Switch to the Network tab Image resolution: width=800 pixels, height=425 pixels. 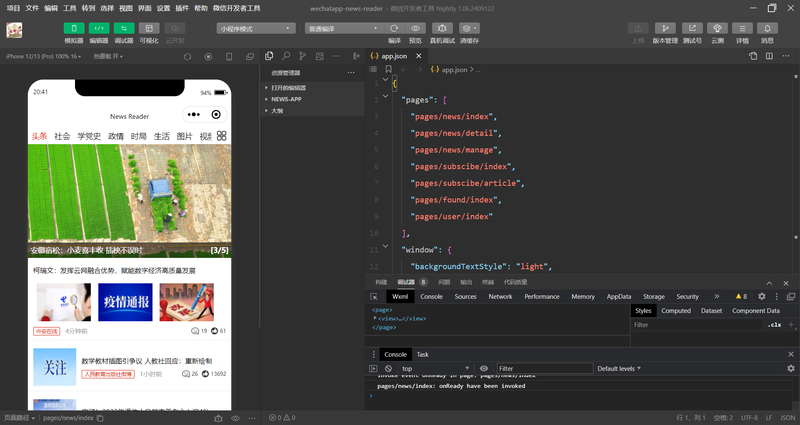pos(500,297)
